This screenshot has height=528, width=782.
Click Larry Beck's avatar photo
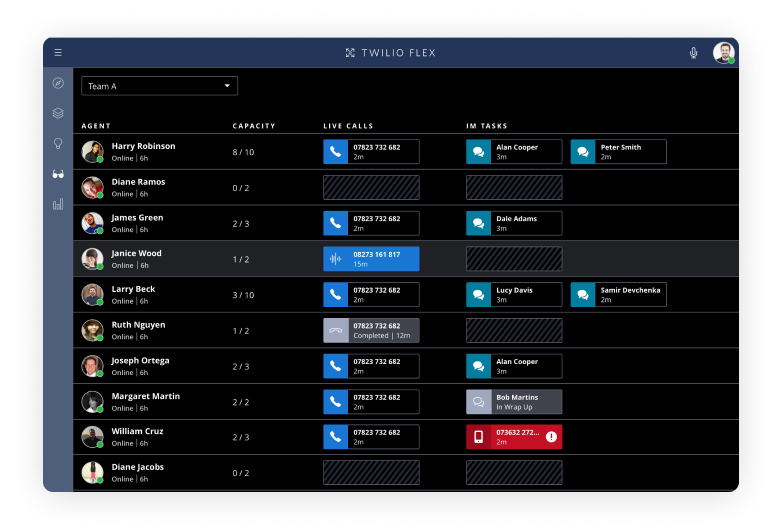92,294
